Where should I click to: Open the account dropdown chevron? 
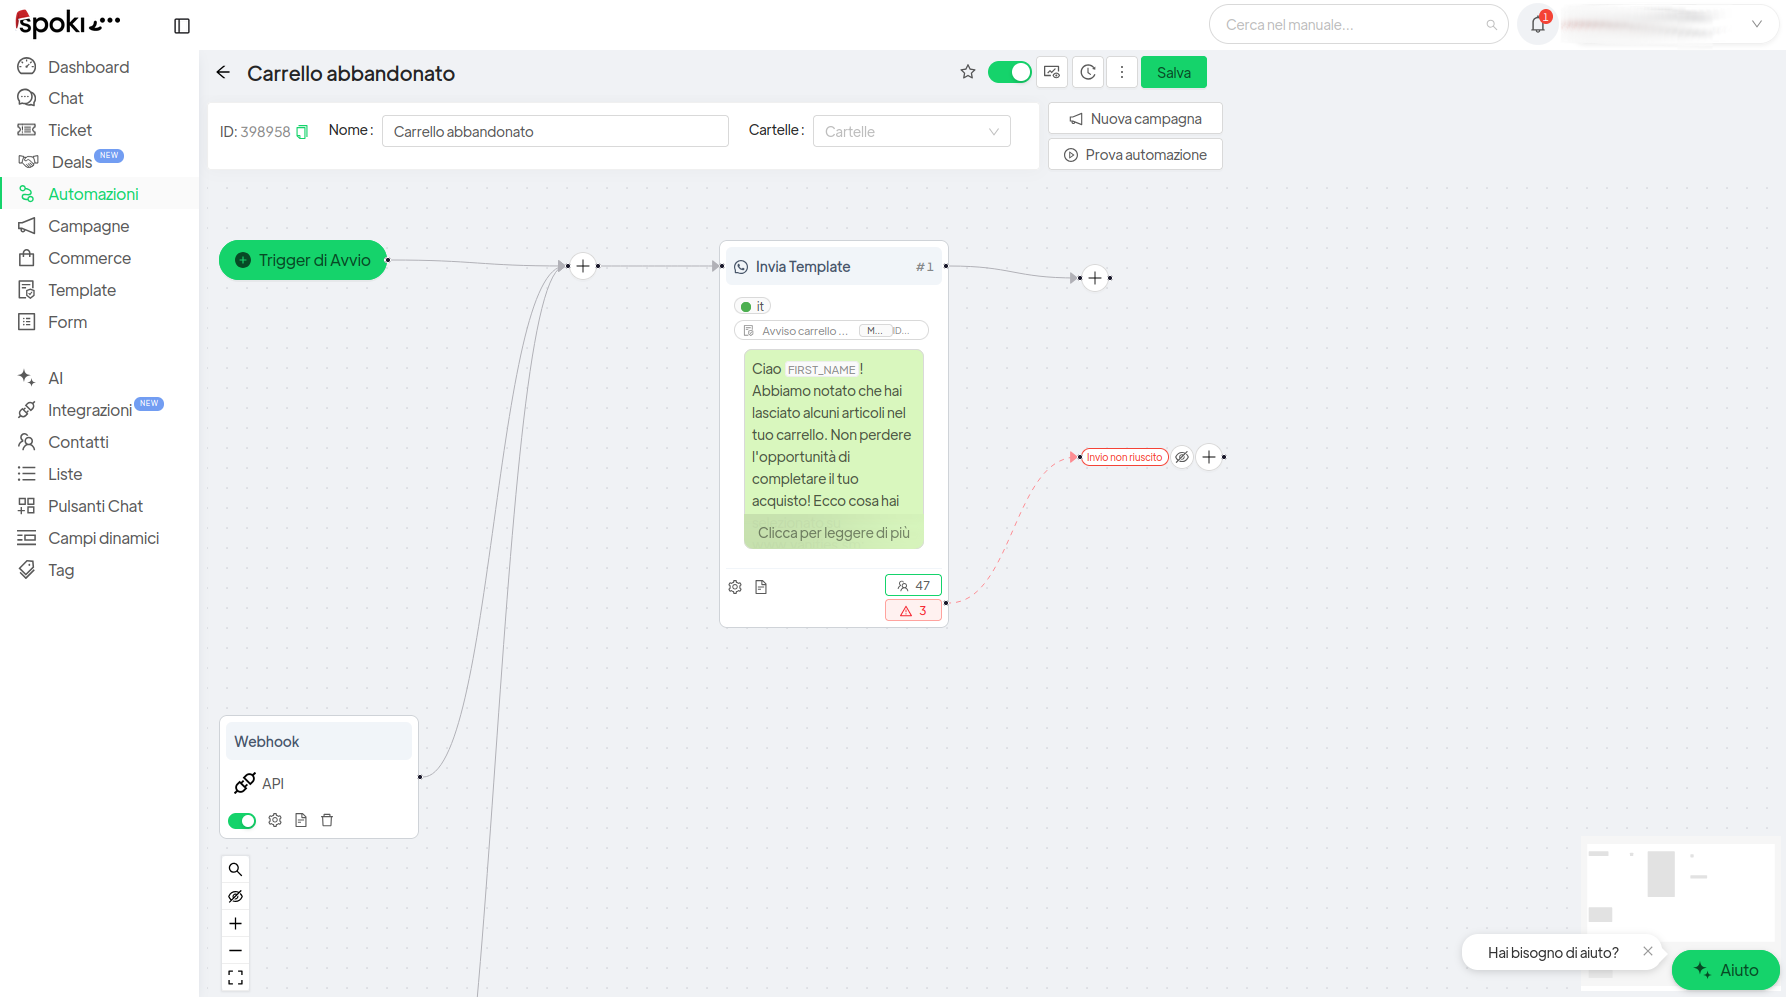pyautogui.click(x=1756, y=24)
